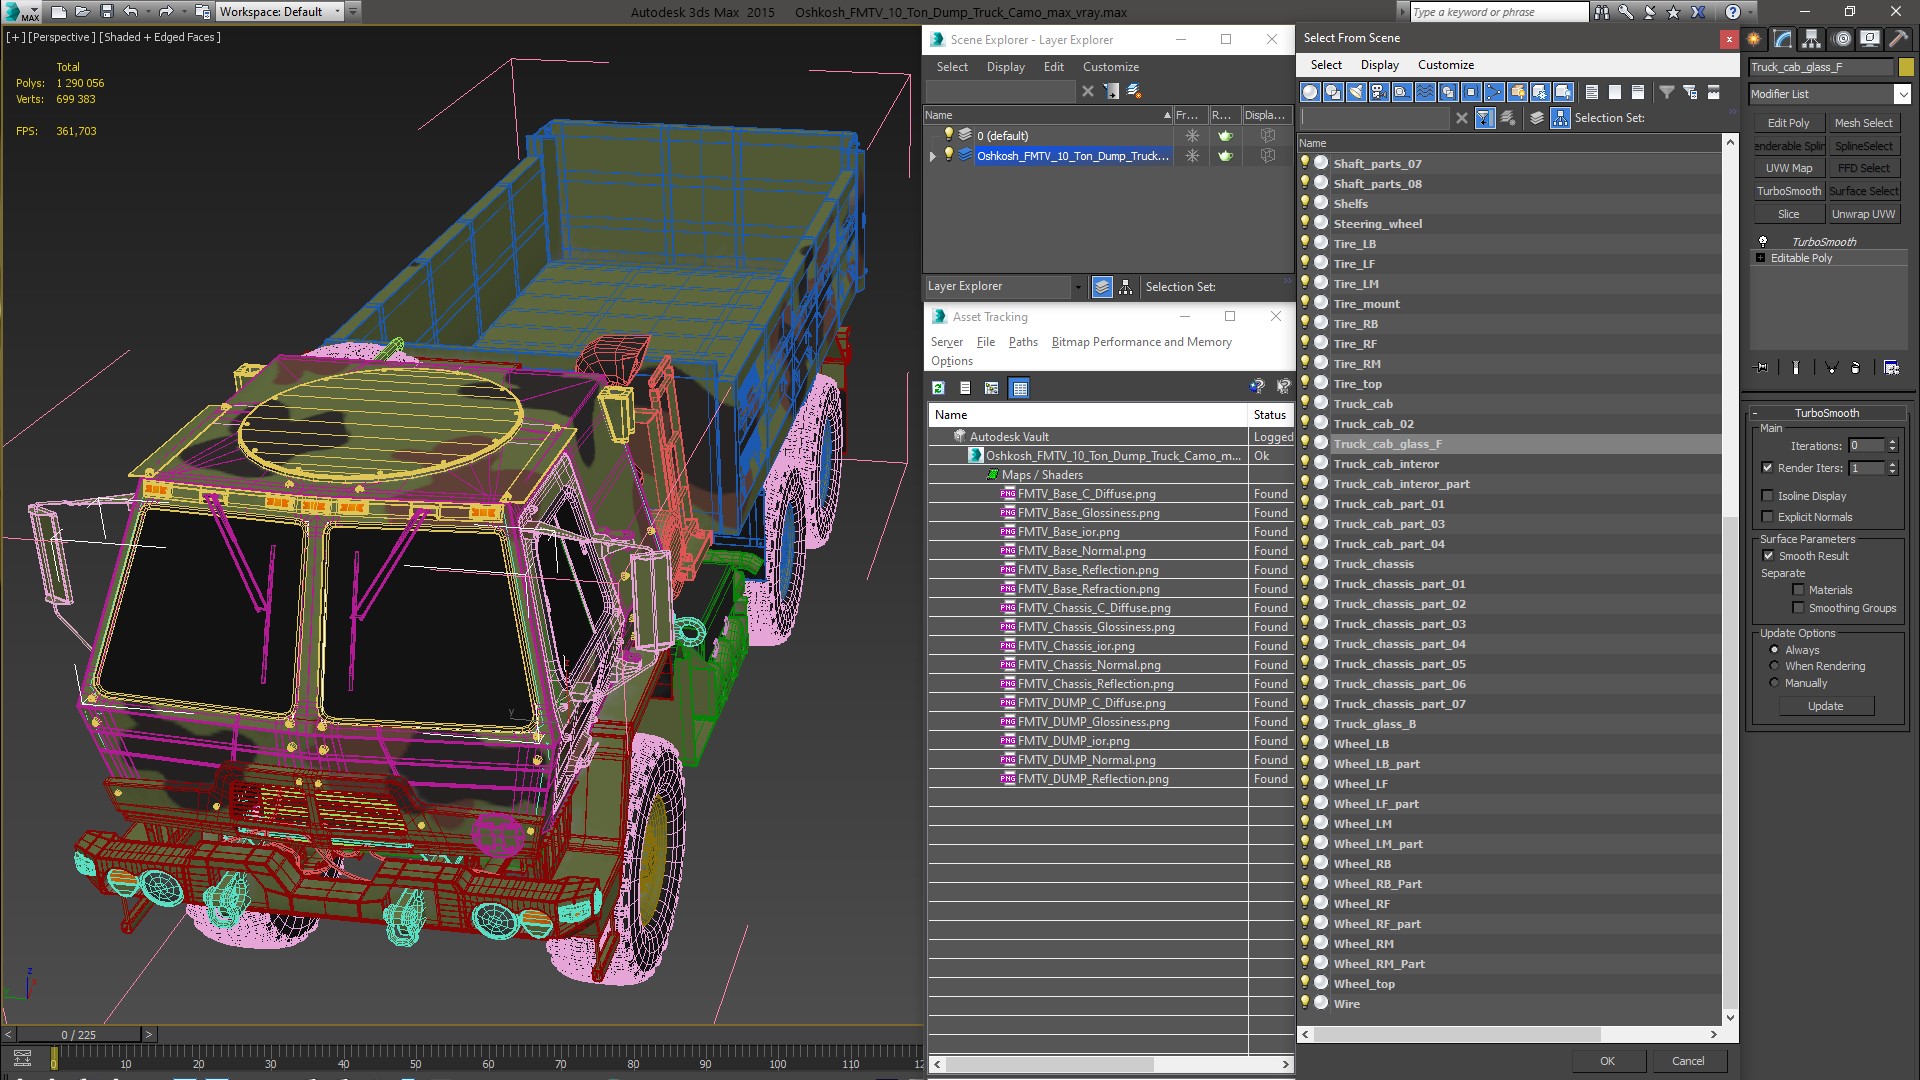Image resolution: width=1920 pixels, height=1080 pixels.
Task: Click the timeline frame slider 0 / 225
Action: [79, 1035]
